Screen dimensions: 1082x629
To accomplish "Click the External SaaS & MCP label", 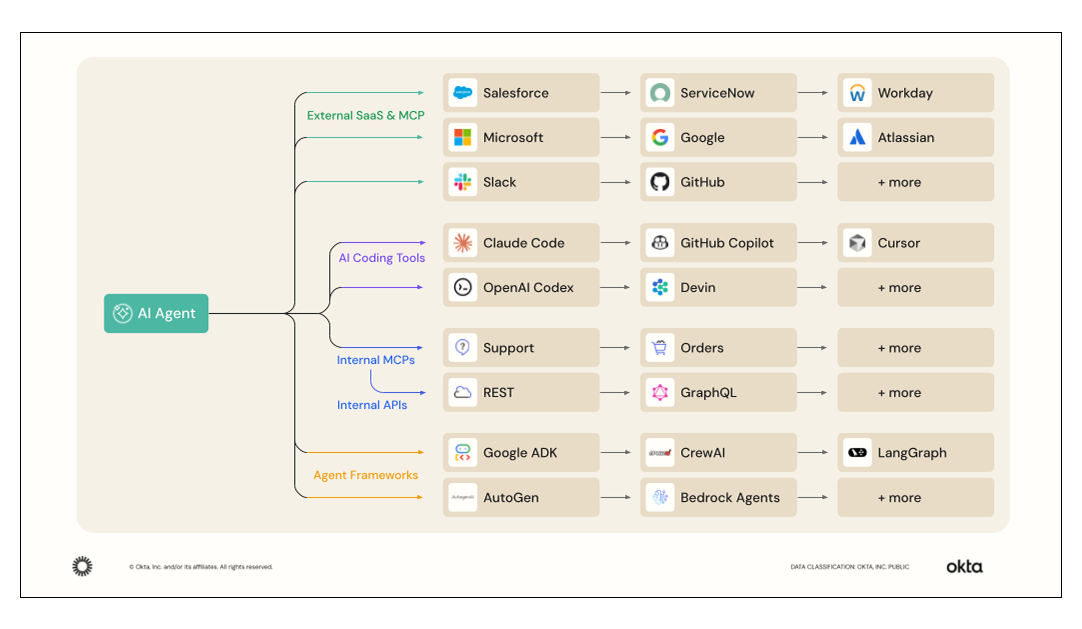I will tap(366, 115).
